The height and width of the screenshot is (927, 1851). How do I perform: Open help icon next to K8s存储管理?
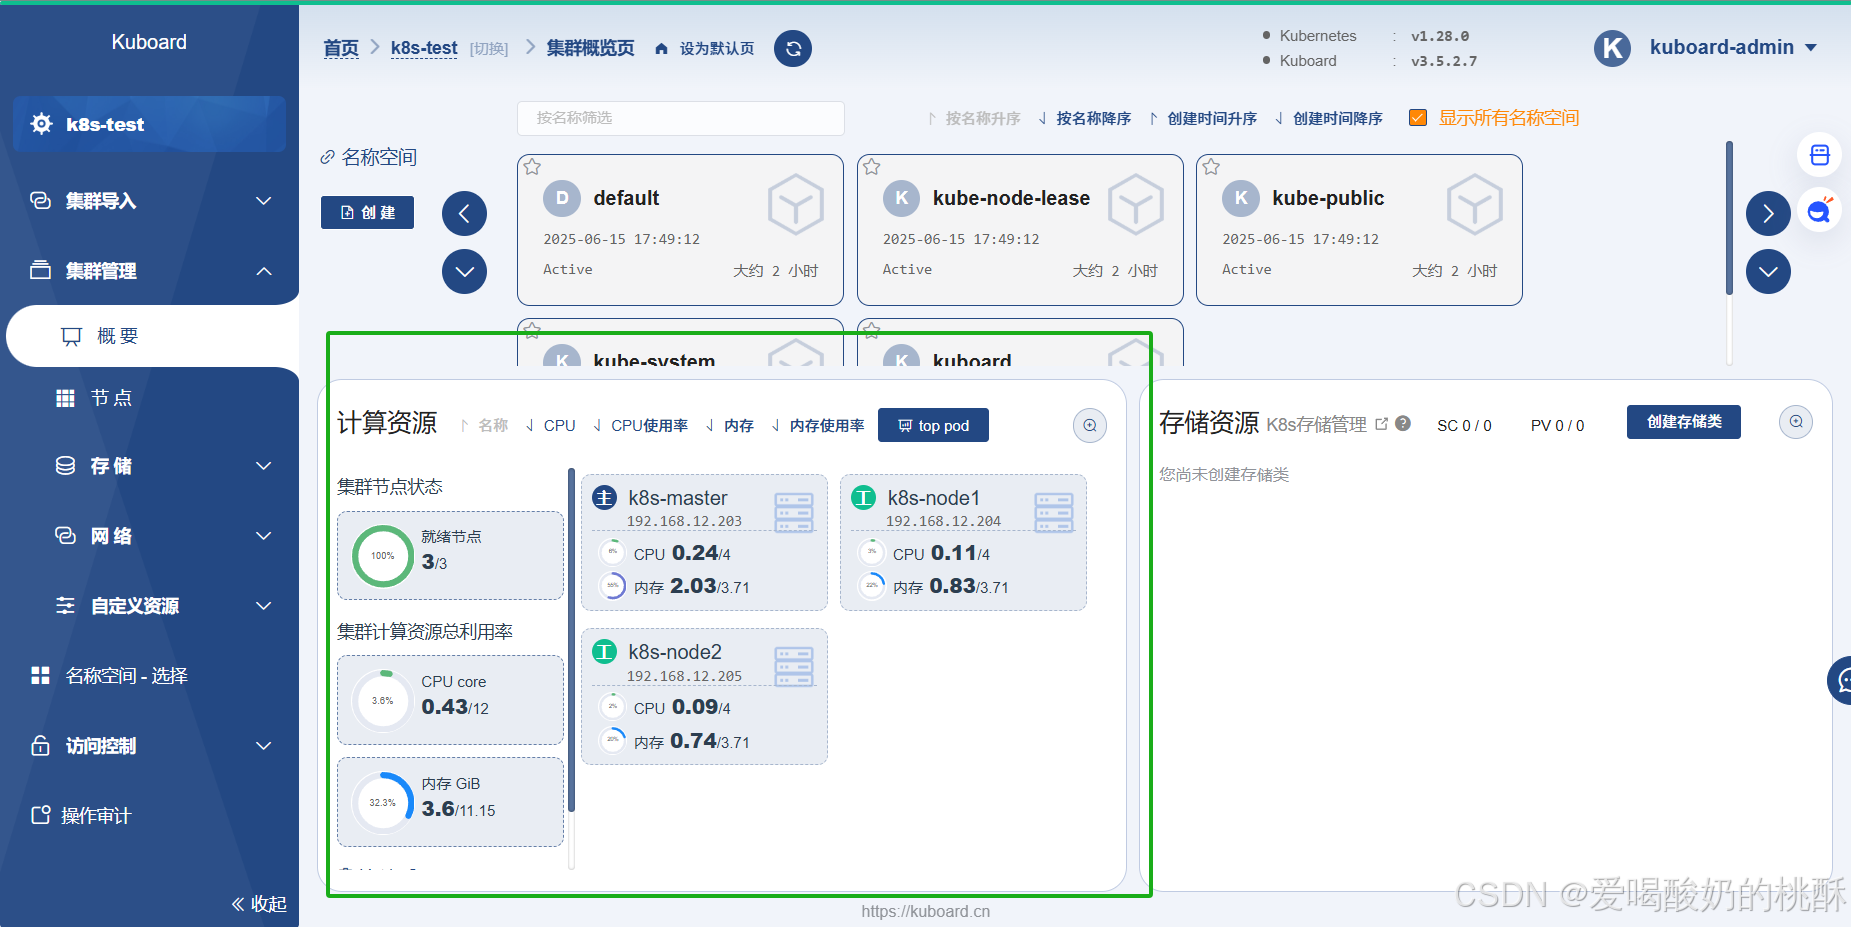[1403, 423]
